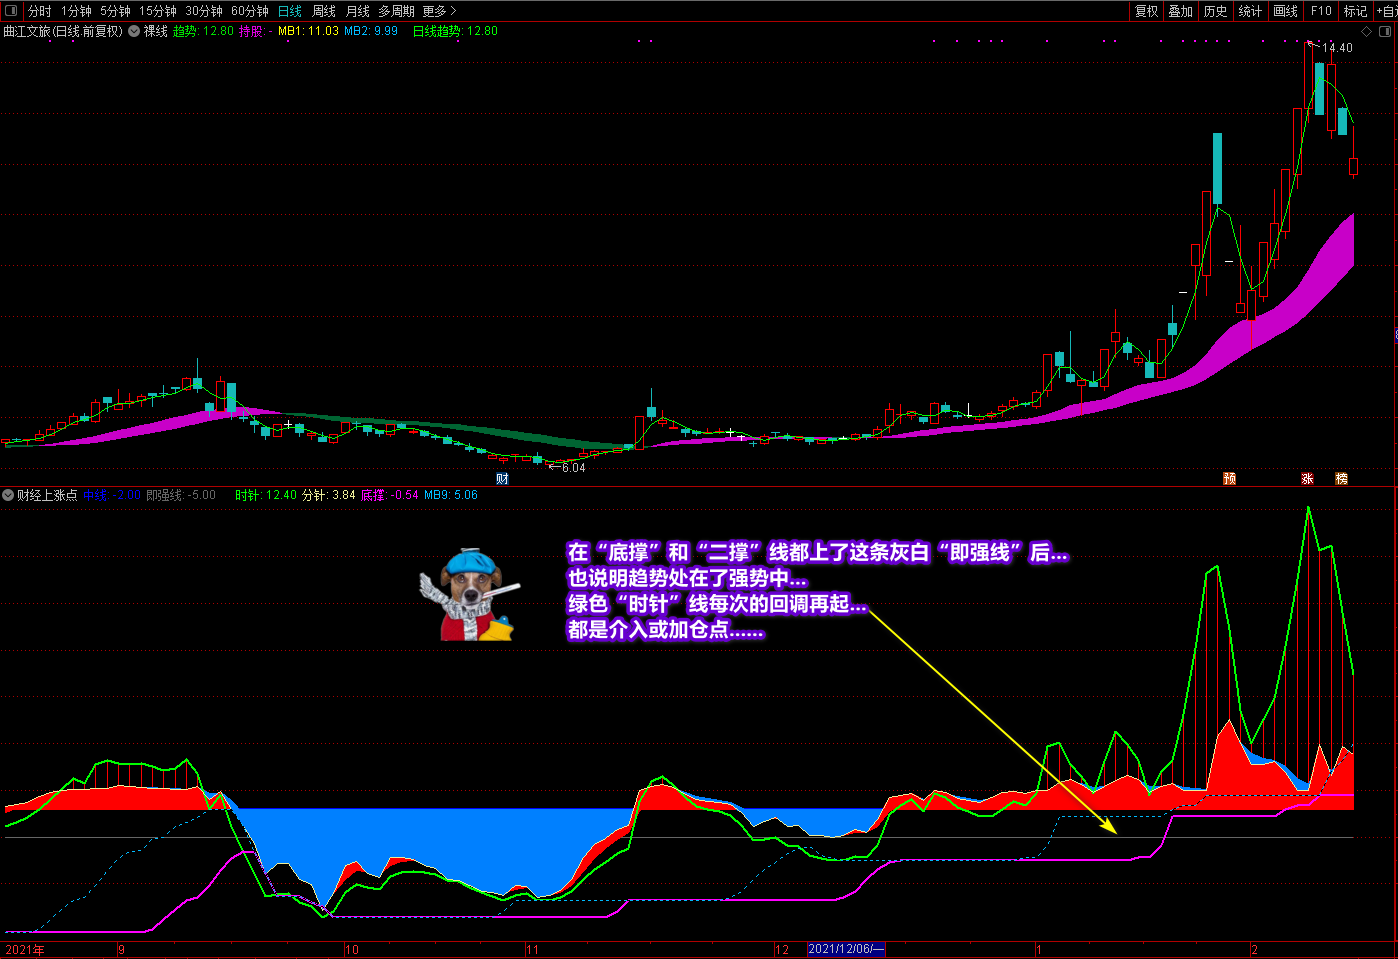This screenshot has width=1398, height=959.
Task: Click the sick dog cartoon image
Action: pyautogui.click(x=468, y=595)
